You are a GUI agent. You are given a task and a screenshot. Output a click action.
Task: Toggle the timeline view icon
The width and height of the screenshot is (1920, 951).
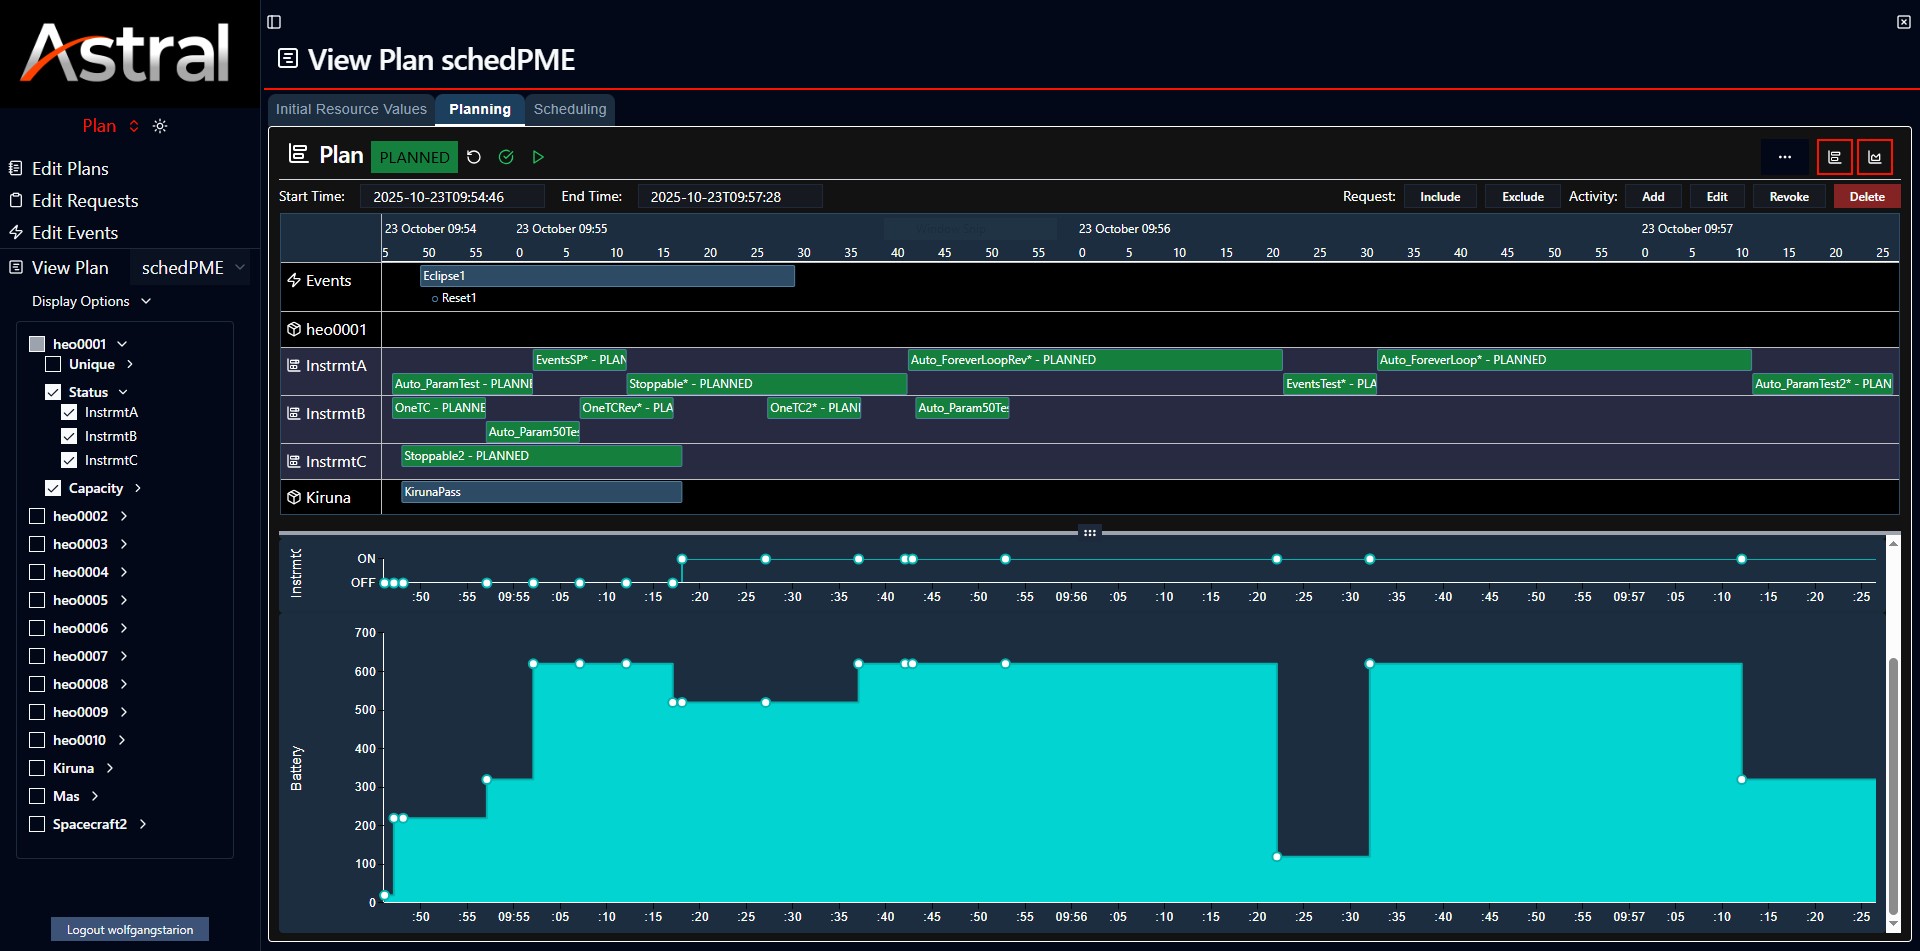[x=1835, y=157]
